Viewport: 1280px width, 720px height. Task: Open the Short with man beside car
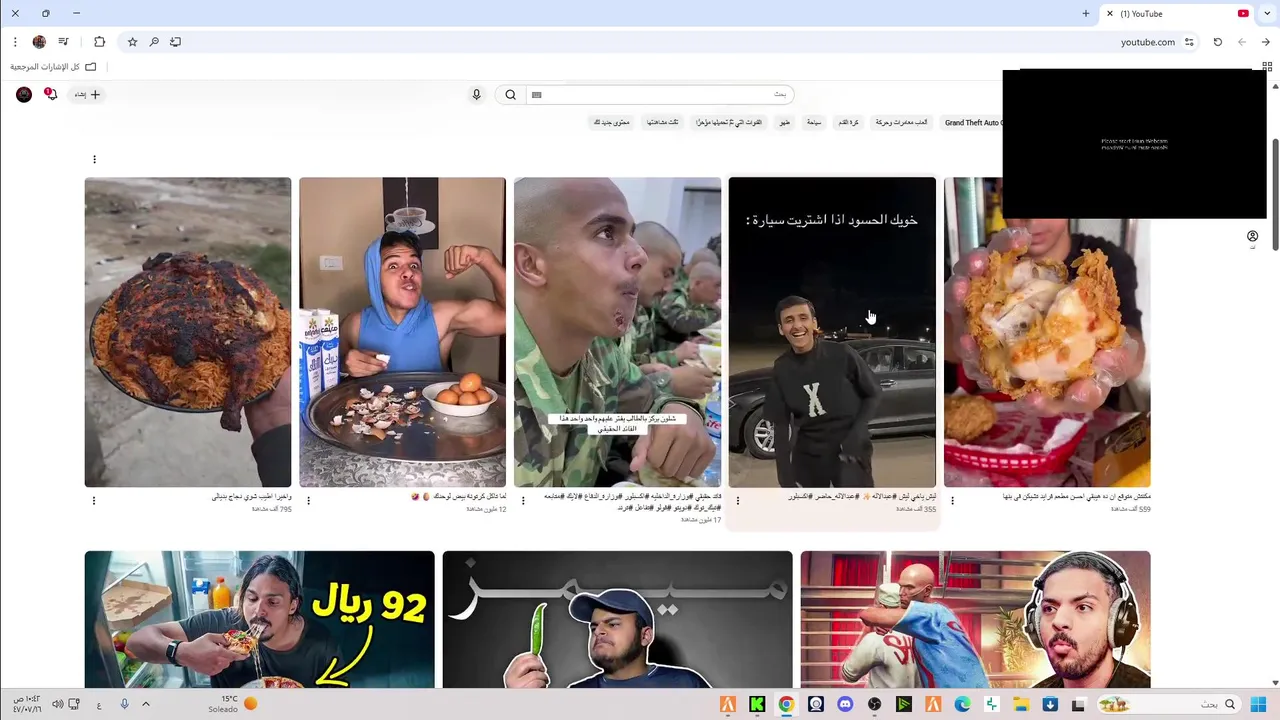832,332
